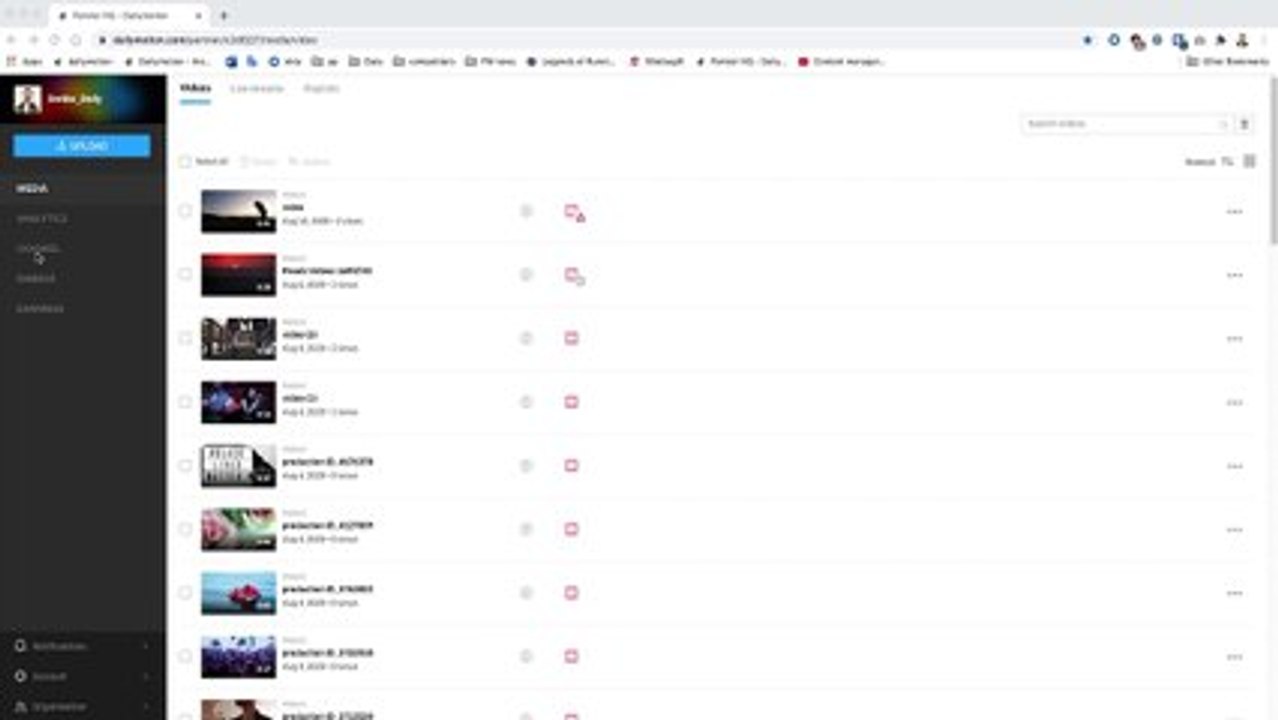This screenshot has height=720, width=1278.
Task: Open Analytics section in sidebar
Action: (42, 218)
